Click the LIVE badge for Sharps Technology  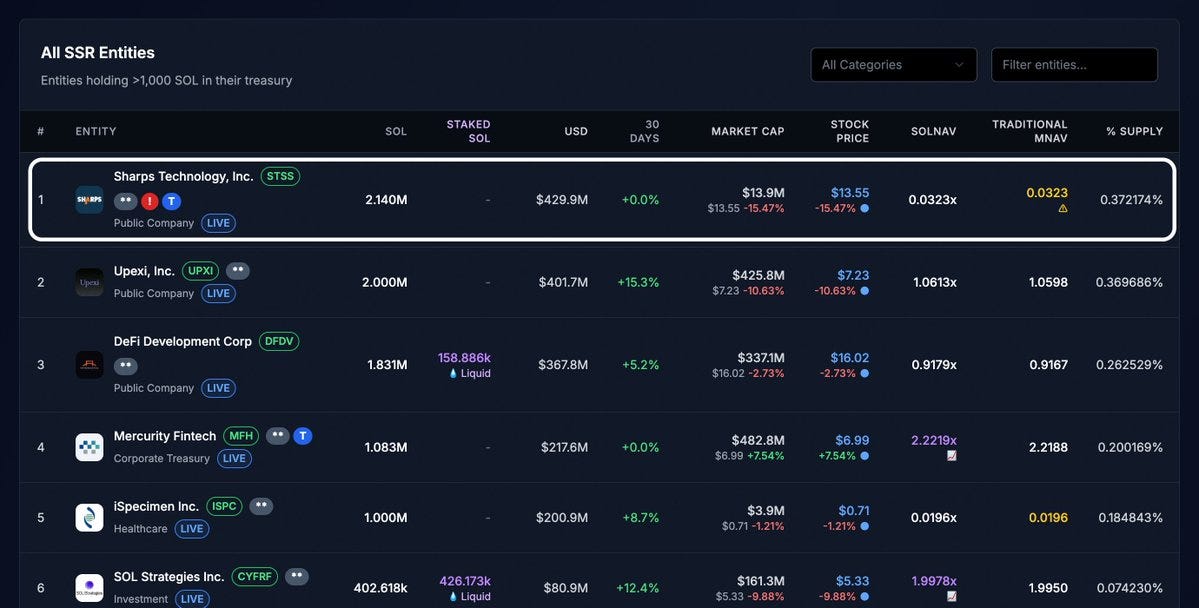point(219,223)
